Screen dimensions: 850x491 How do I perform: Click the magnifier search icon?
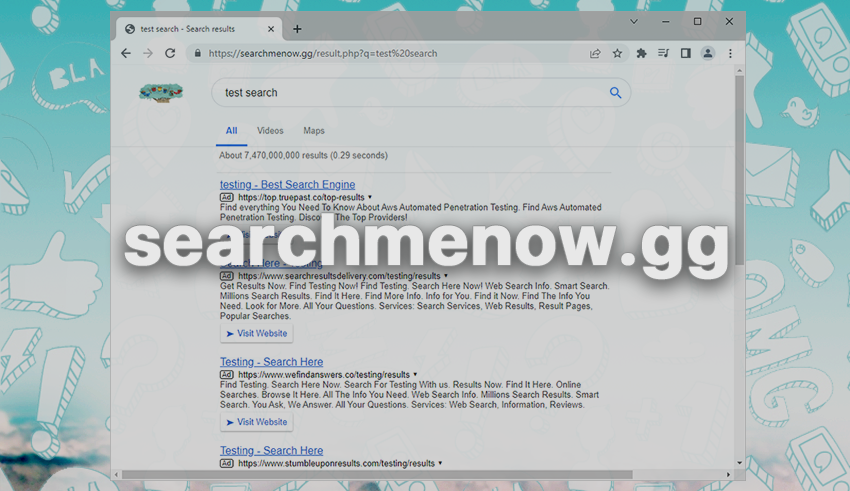[x=615, y=93]
